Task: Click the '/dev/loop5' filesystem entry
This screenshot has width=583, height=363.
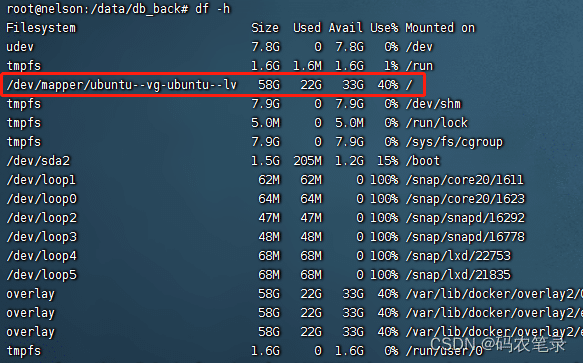Action: (41, 275)
